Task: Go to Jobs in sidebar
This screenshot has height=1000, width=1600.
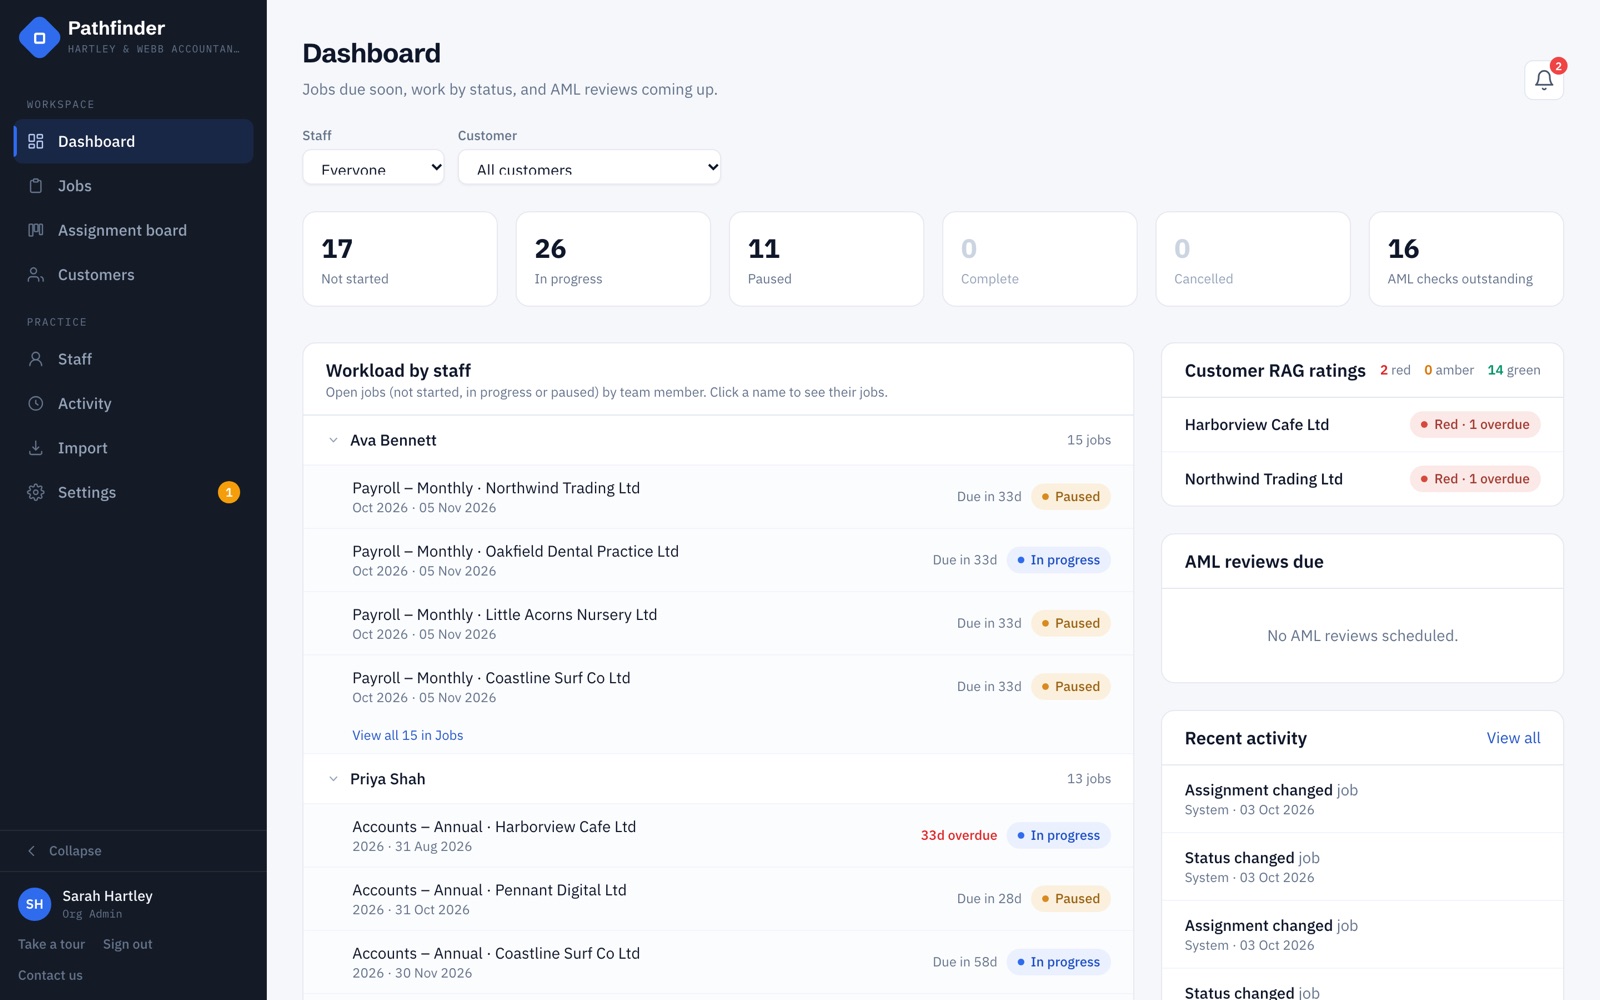Action: (133, 186)
